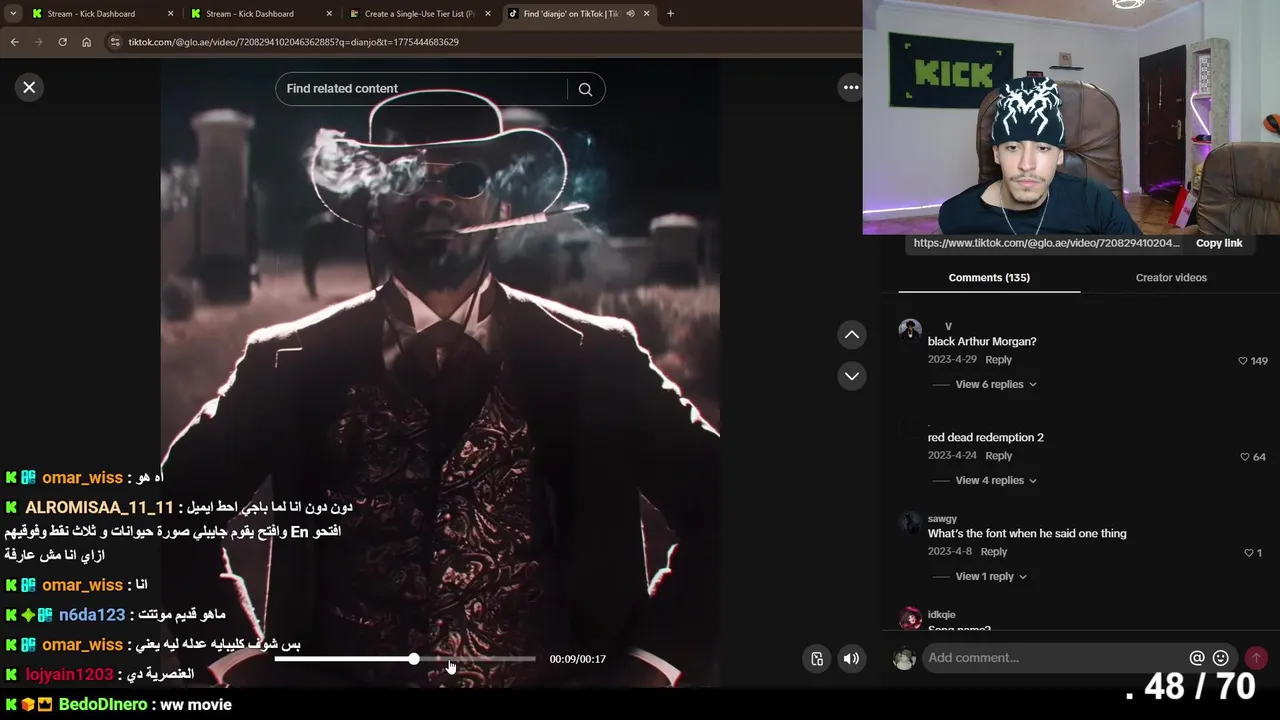Switch to Creator videos tab
This screenshot has height=720, width=1280.
coord(1171,277)
